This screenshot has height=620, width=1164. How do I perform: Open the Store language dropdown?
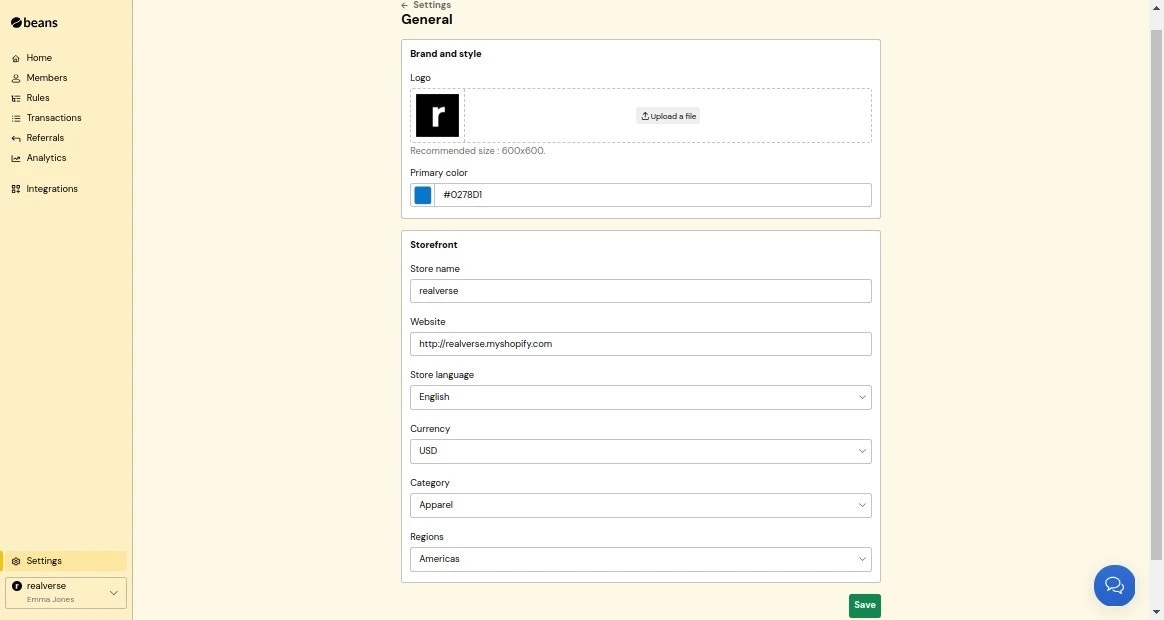[x=641, y=397]
